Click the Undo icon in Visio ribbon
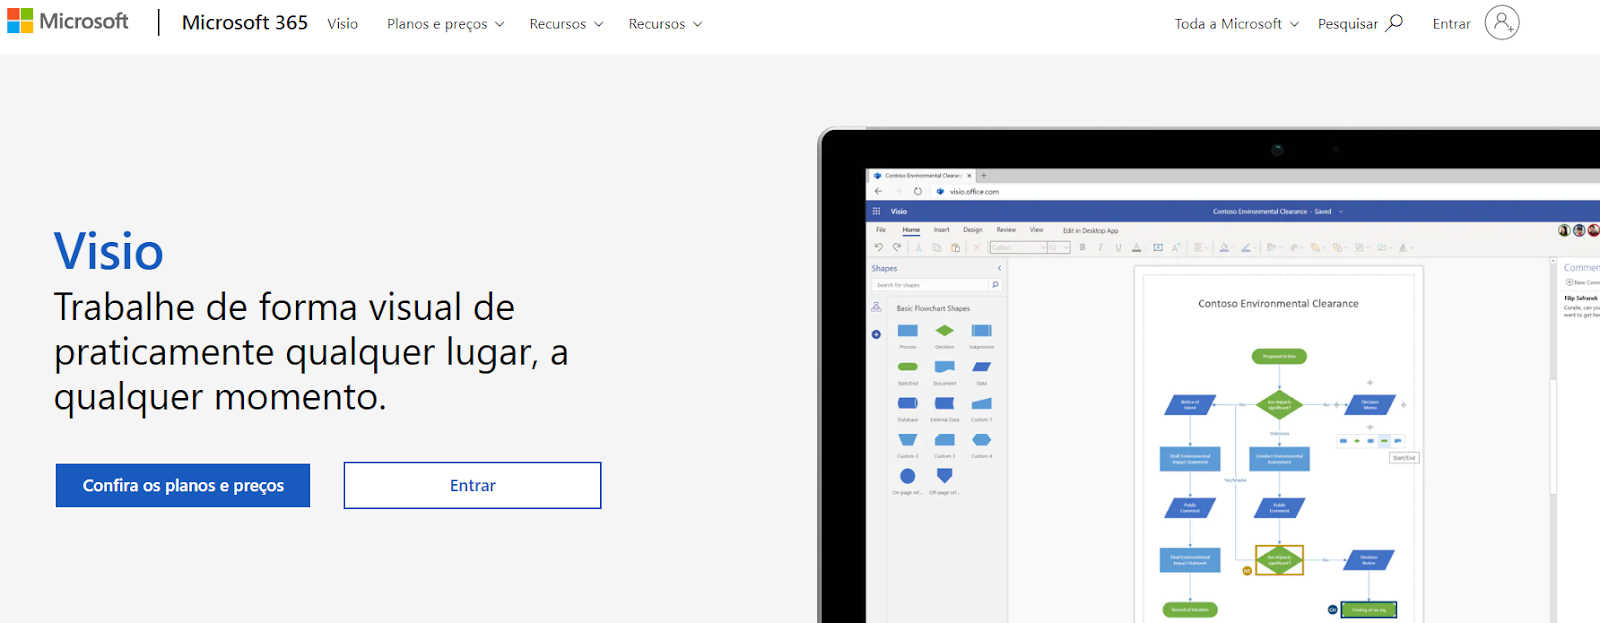This screenshot has height=623, width=1600. click(878, 247)
